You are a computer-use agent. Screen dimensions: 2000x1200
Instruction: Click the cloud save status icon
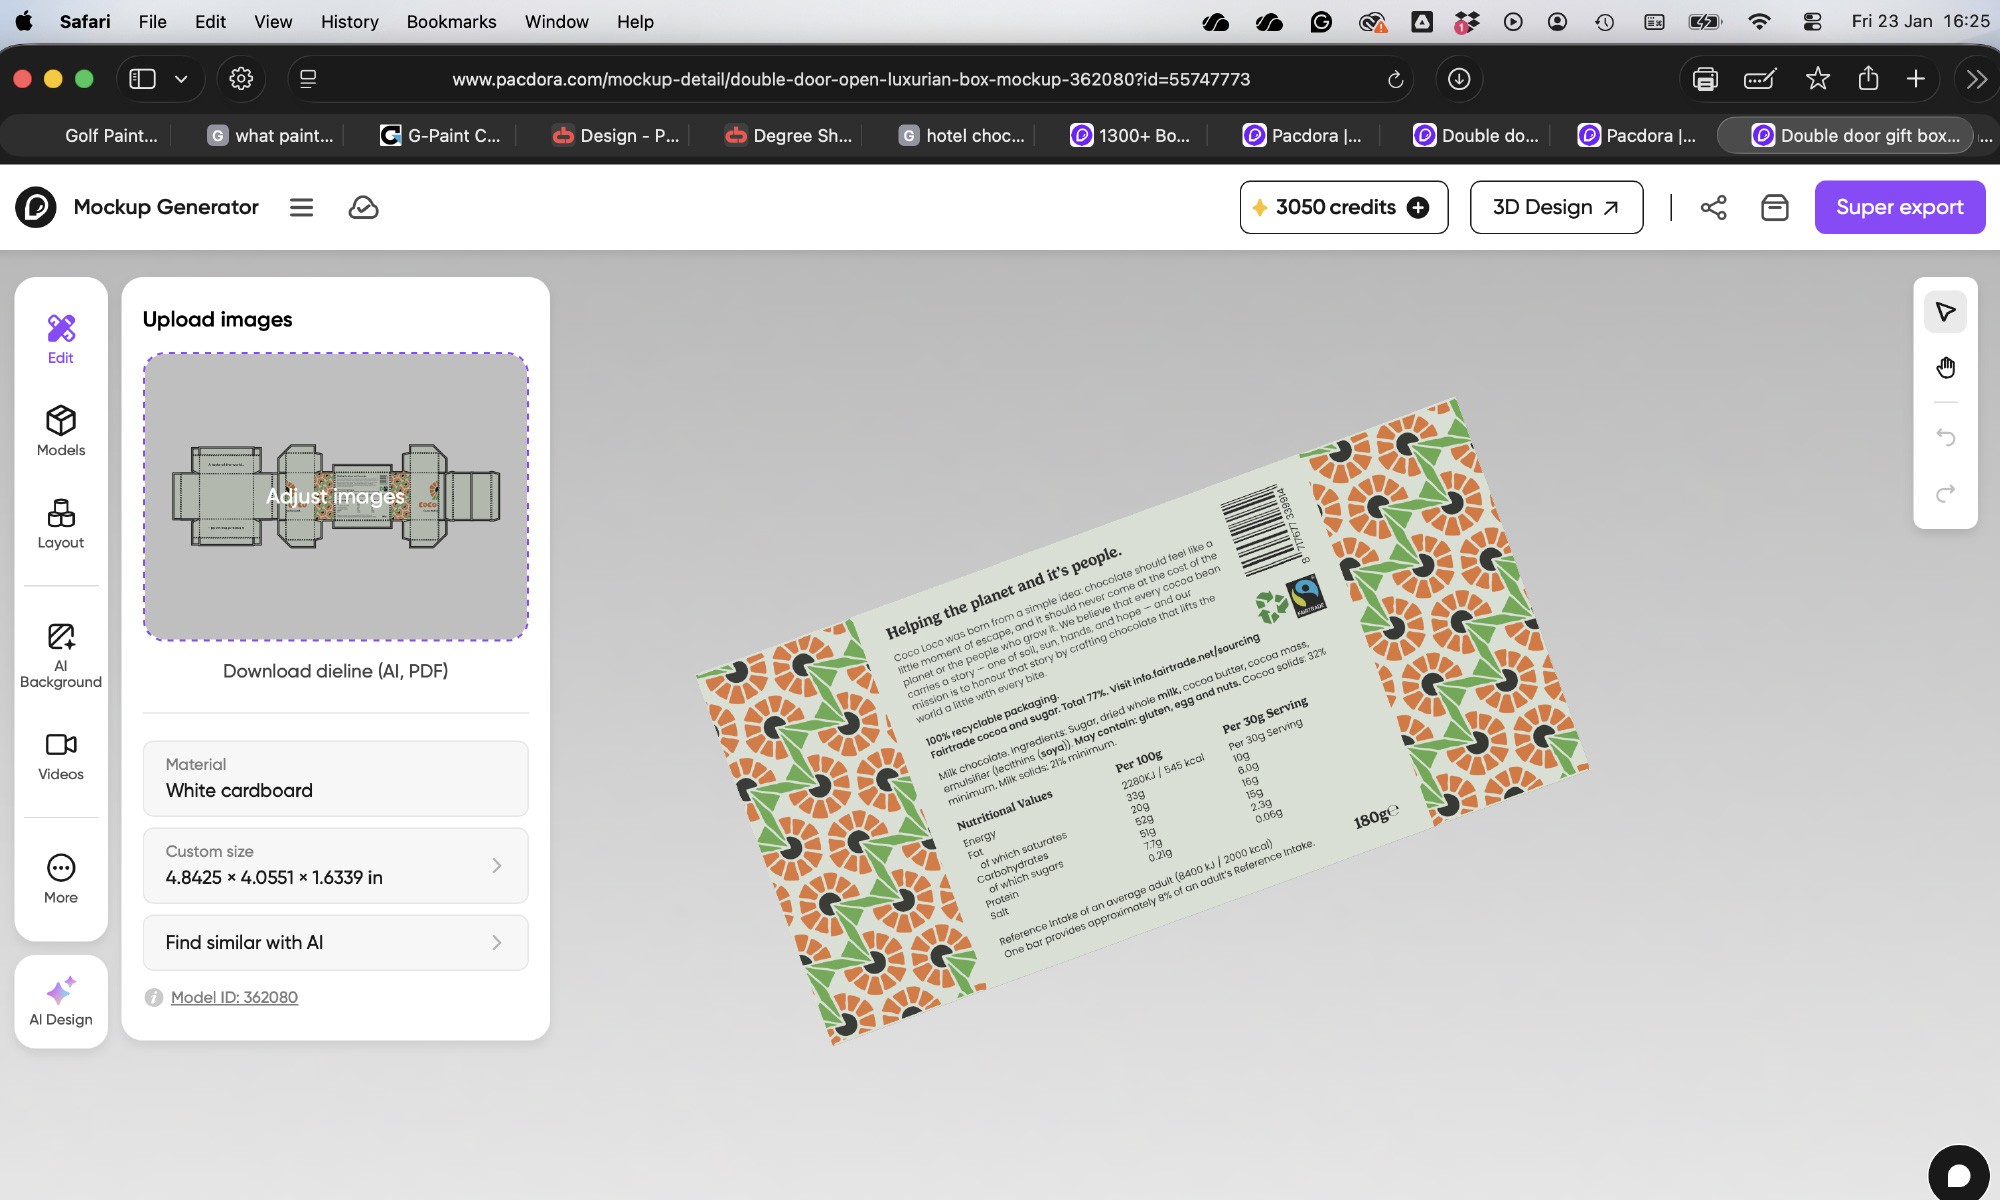click(363, 207)
